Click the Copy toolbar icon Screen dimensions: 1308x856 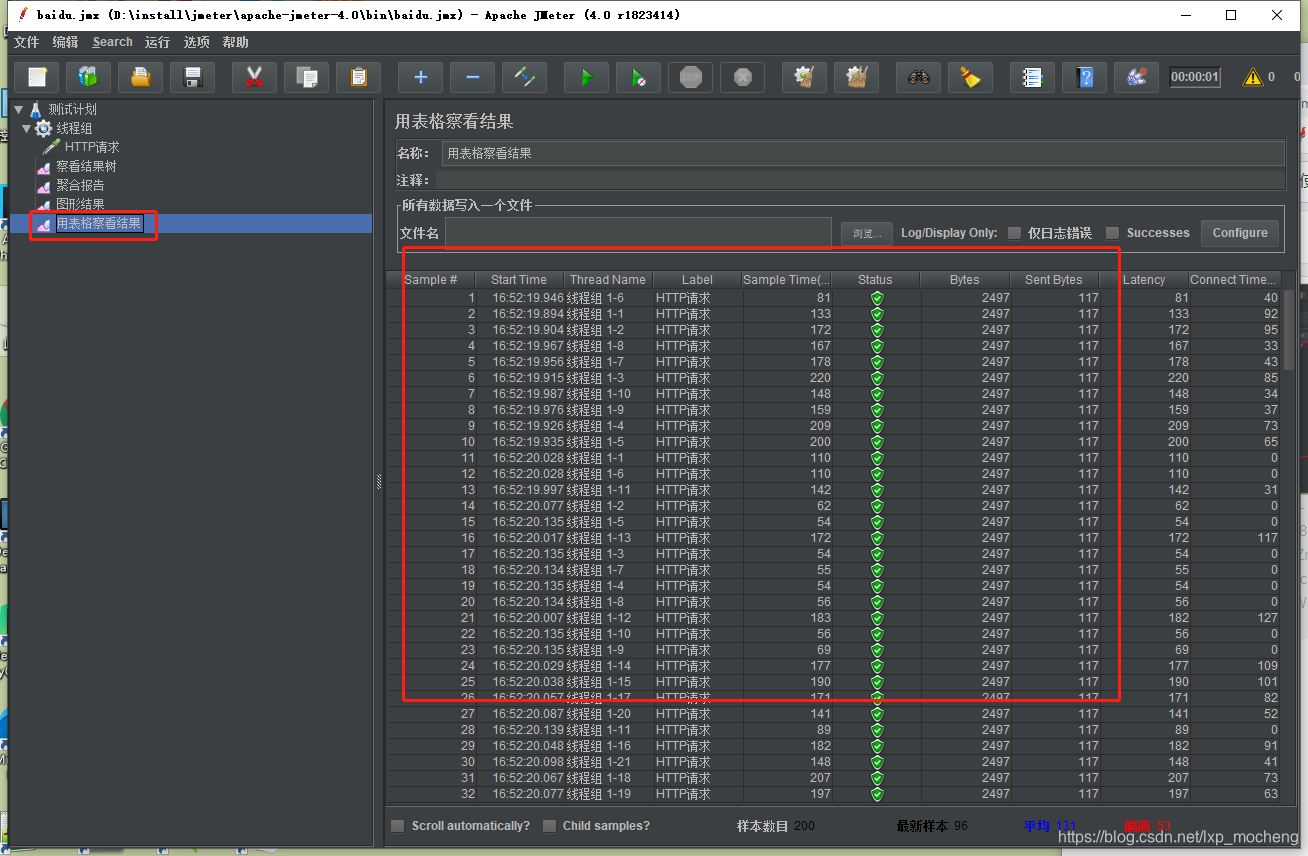306,77
